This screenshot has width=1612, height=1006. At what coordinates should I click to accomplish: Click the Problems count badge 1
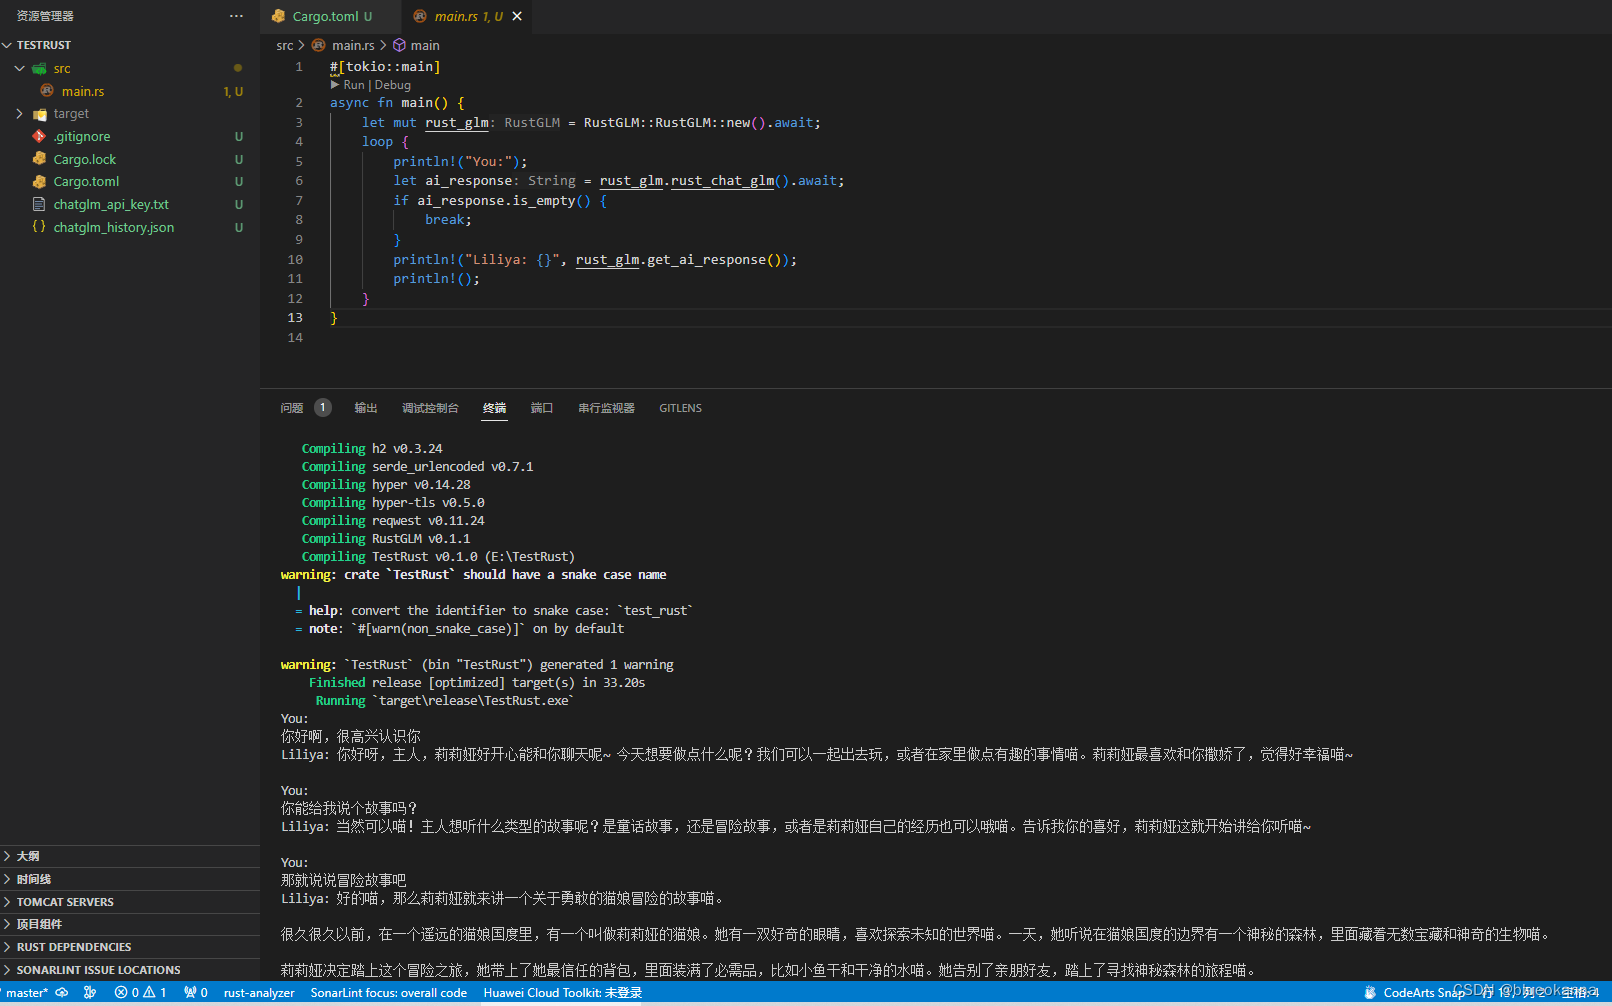tap(323, 408)
